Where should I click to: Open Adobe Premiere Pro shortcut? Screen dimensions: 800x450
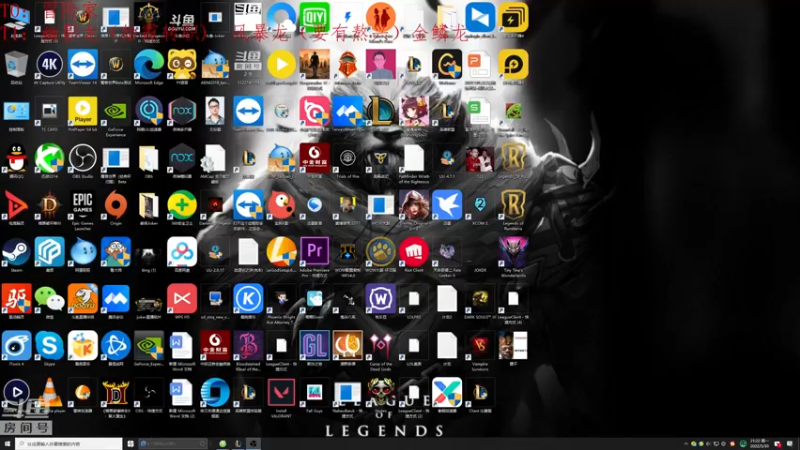coord(314,252)
